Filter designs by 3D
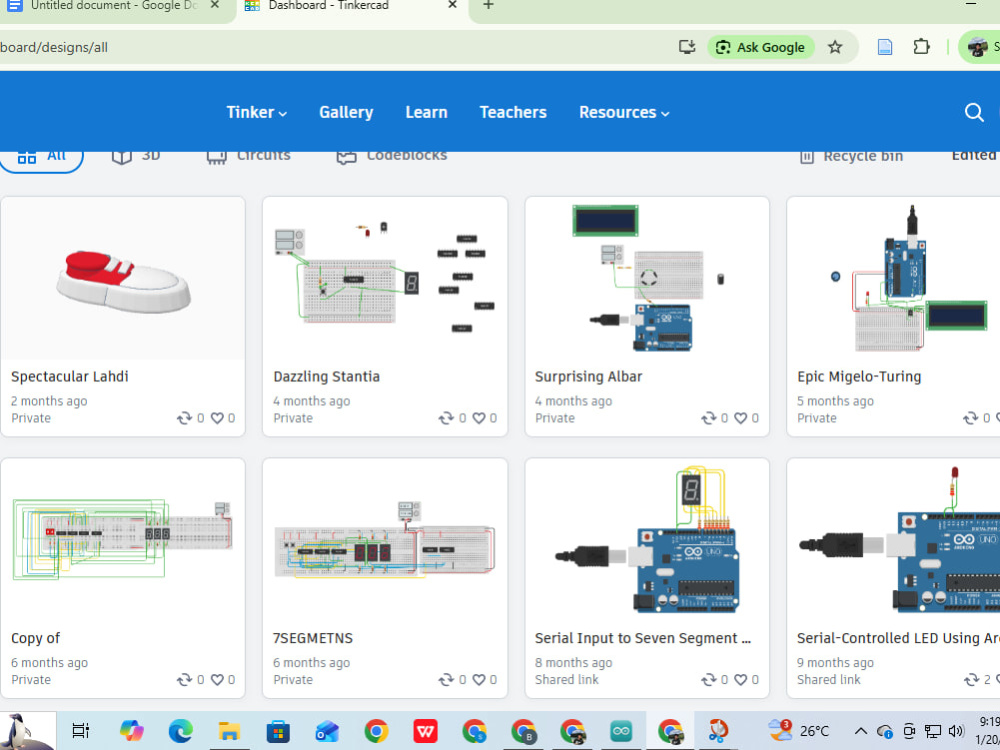The width and height of the screenshot is (1000, 750). click(x=136, y=156)
